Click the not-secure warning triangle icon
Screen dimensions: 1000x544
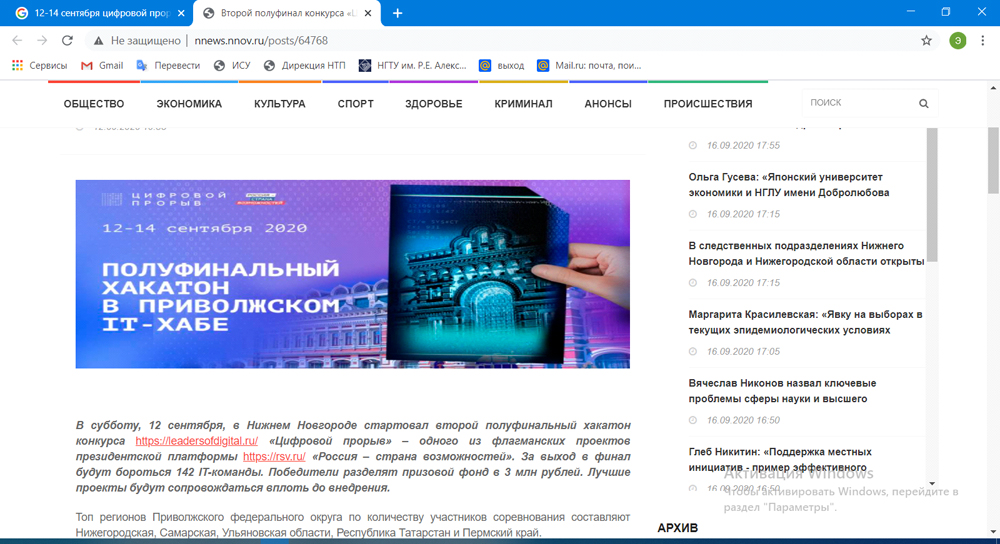pyautogui.click(x=98, y=41)
